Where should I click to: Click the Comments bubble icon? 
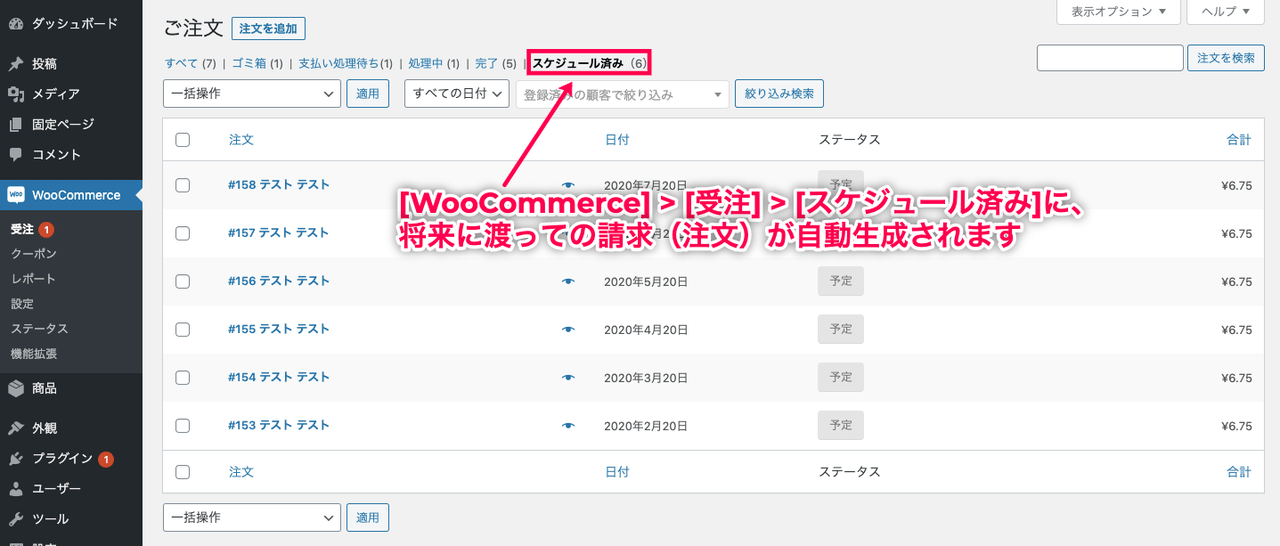coord(16,155)
